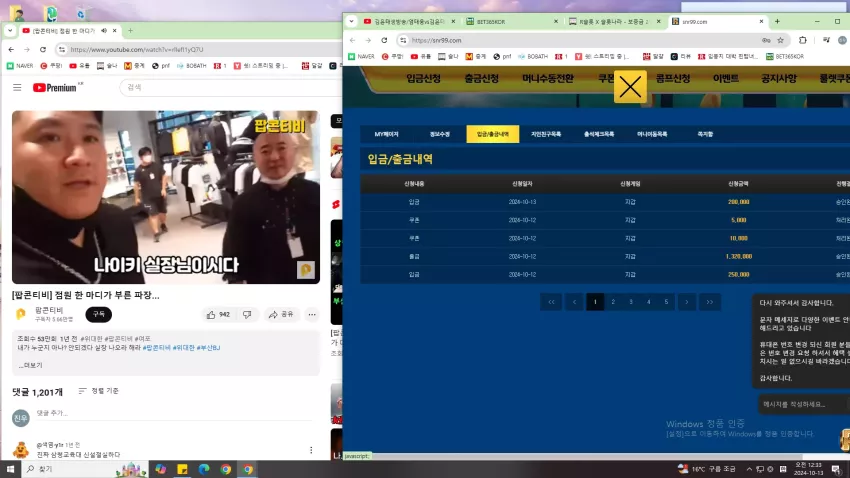850x478 pixels.
Task: Open 공지사항 notices menu item
Action: point(779,79)
